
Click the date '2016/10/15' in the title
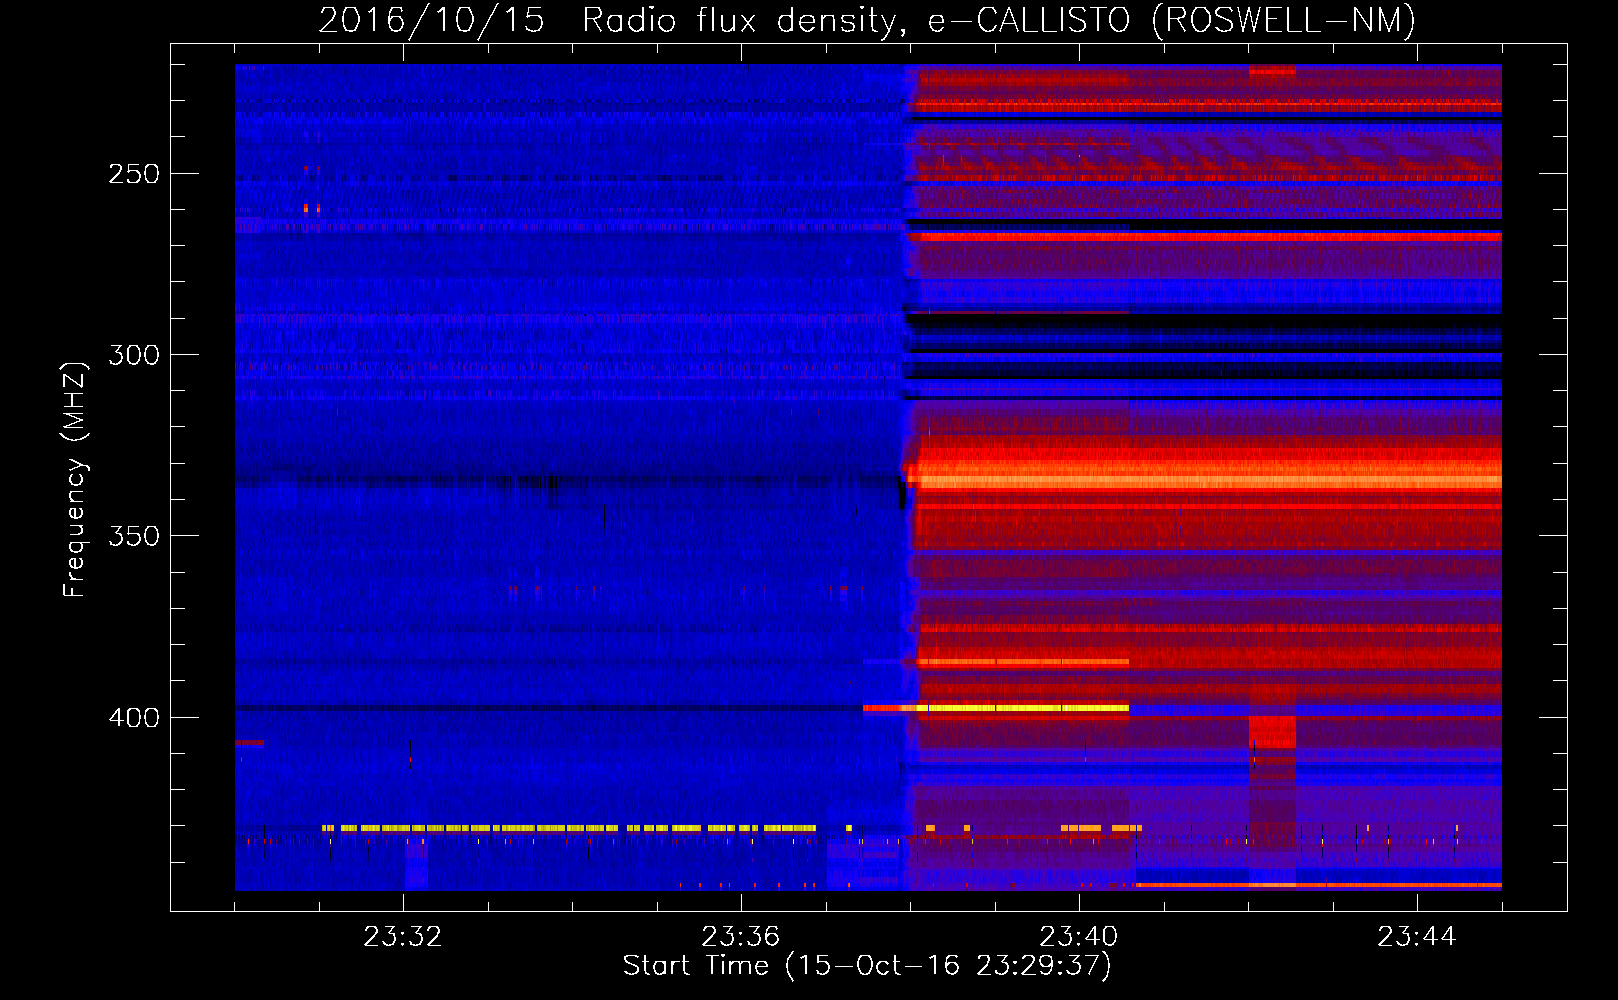[431, 20]
